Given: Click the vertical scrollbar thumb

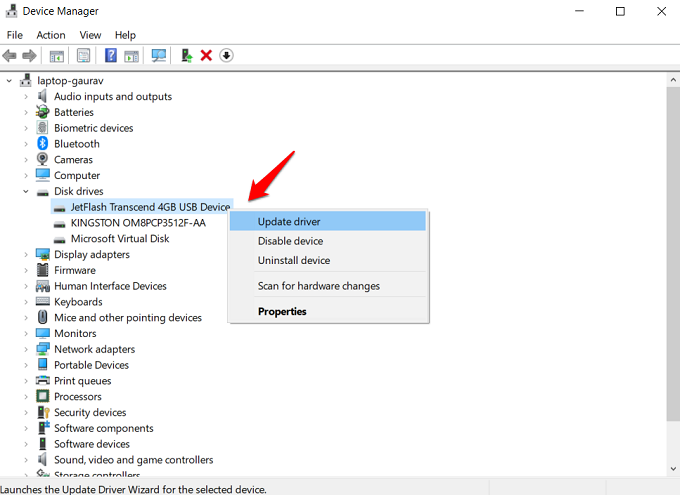Looking at the screenshot, I should click(x=673, y=253).
